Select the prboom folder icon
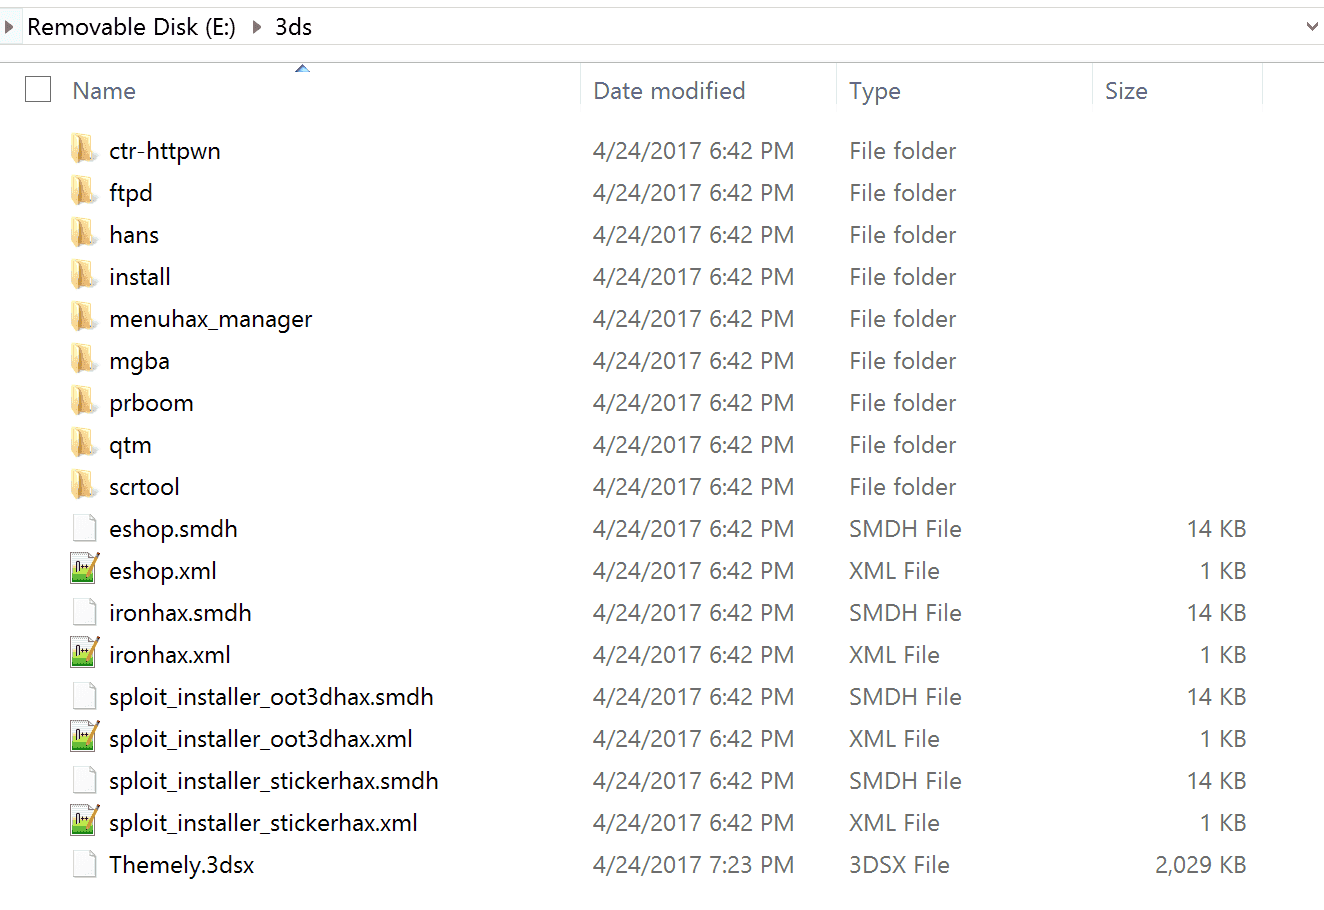This screenshot has width=1324, height=910. 84,402
